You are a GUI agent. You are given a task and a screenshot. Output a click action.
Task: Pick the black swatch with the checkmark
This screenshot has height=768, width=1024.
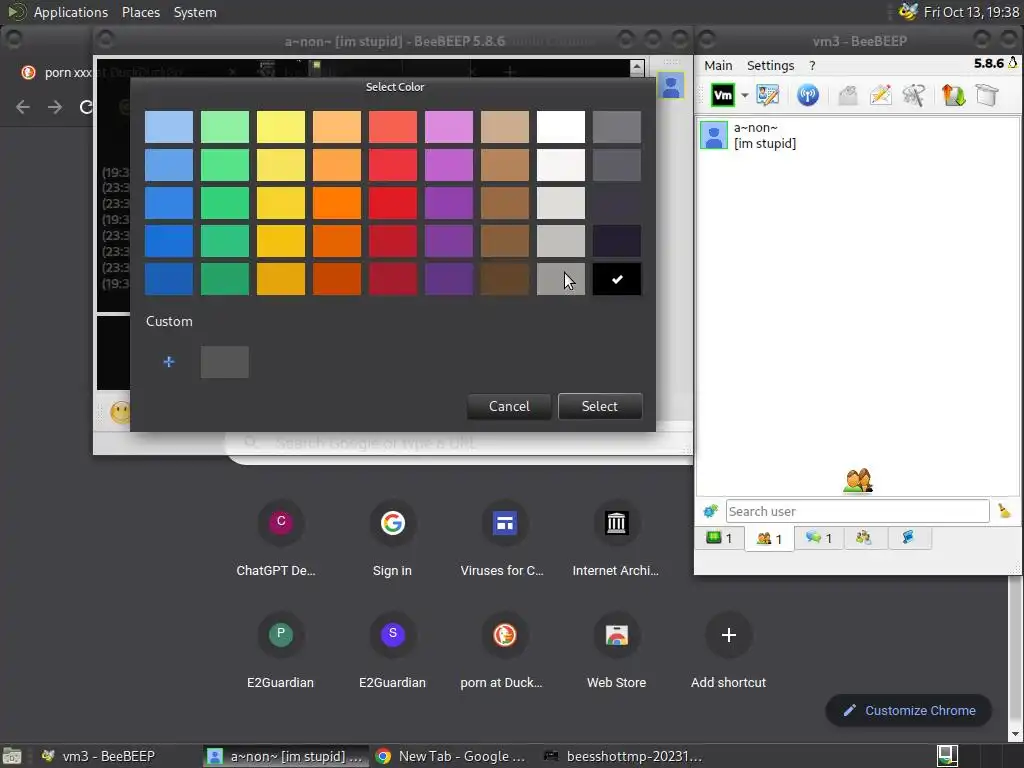coord(616,280)
